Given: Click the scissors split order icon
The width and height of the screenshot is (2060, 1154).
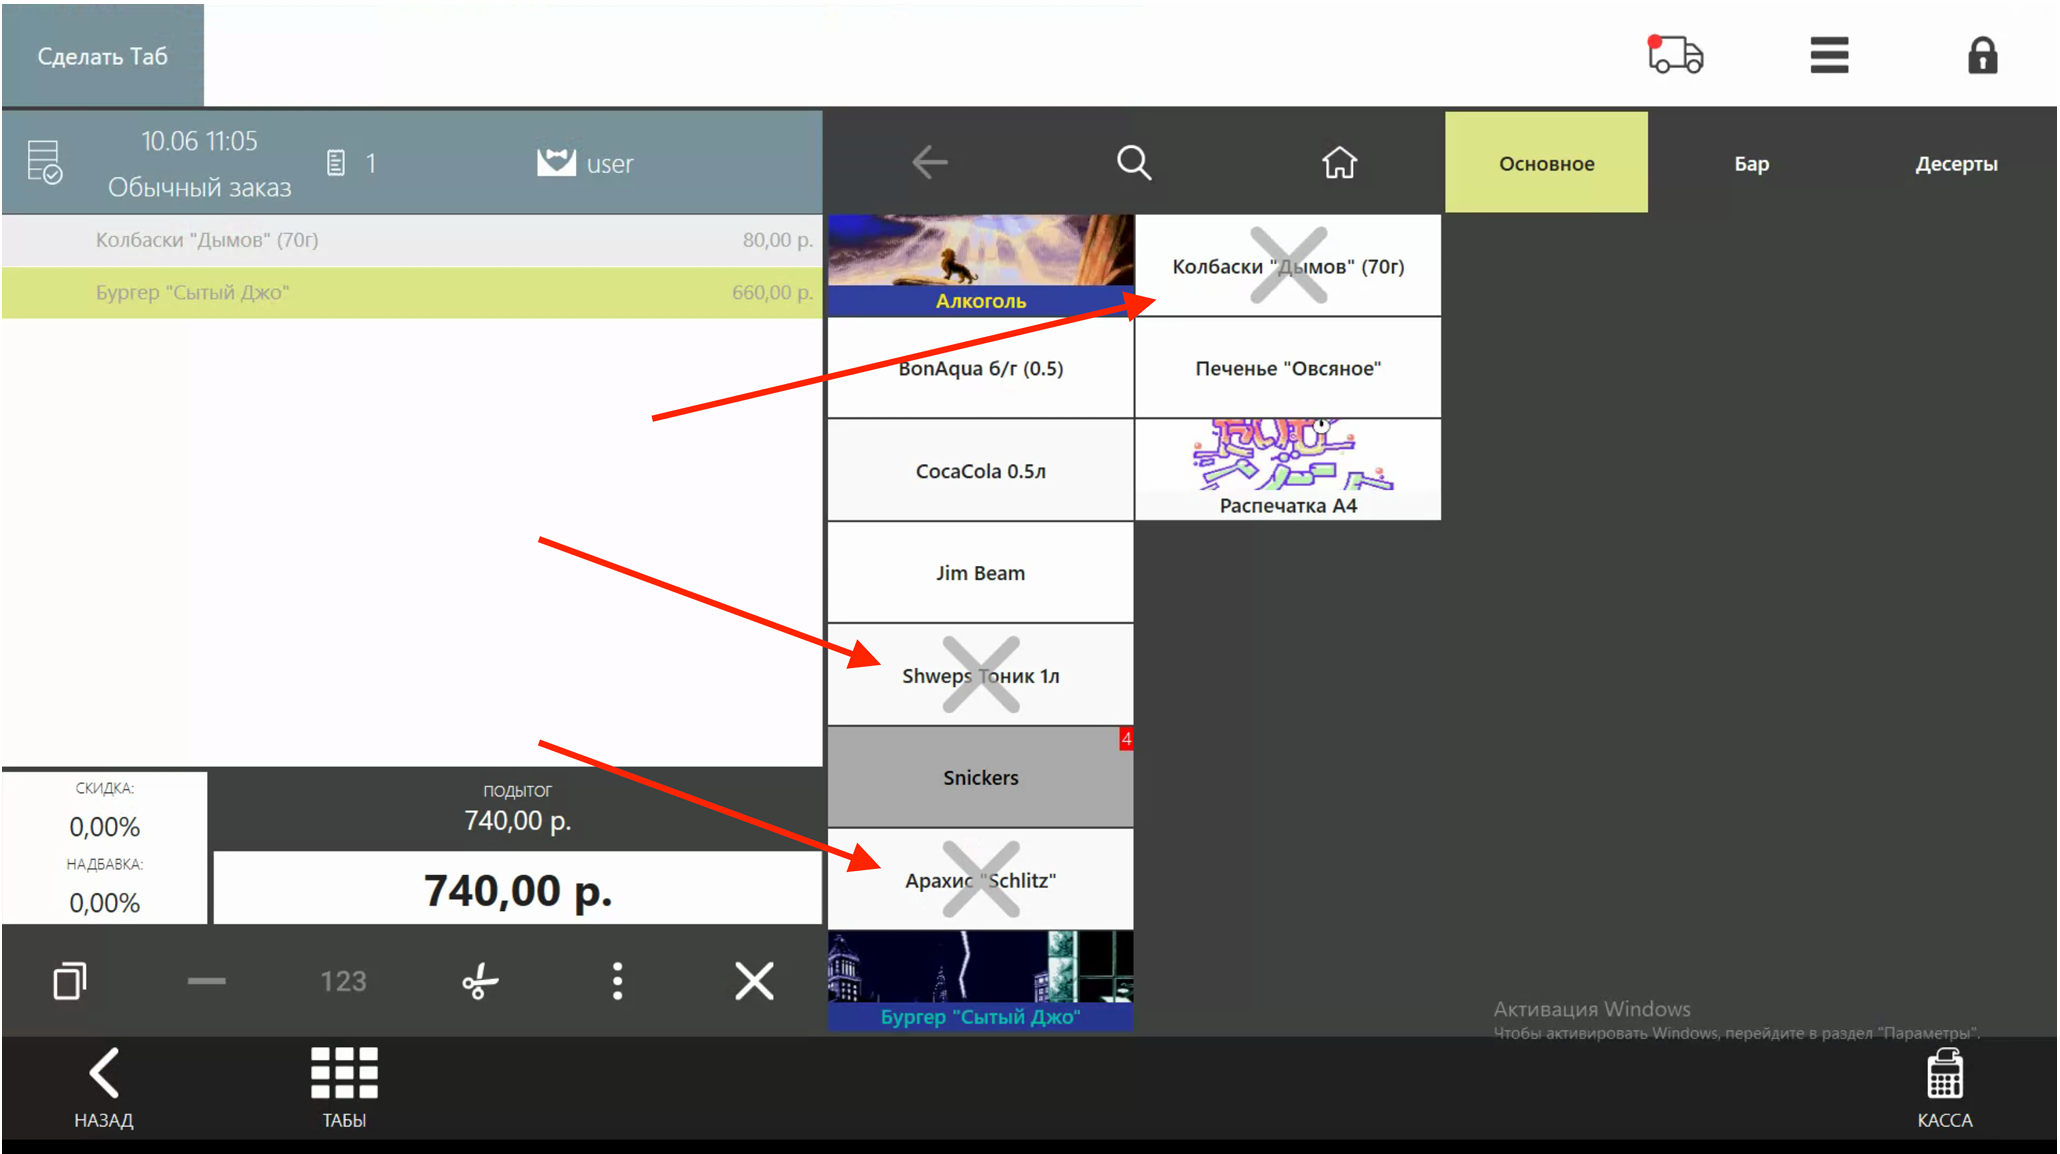Looking at the screenshot, I should tap(480, 981).
